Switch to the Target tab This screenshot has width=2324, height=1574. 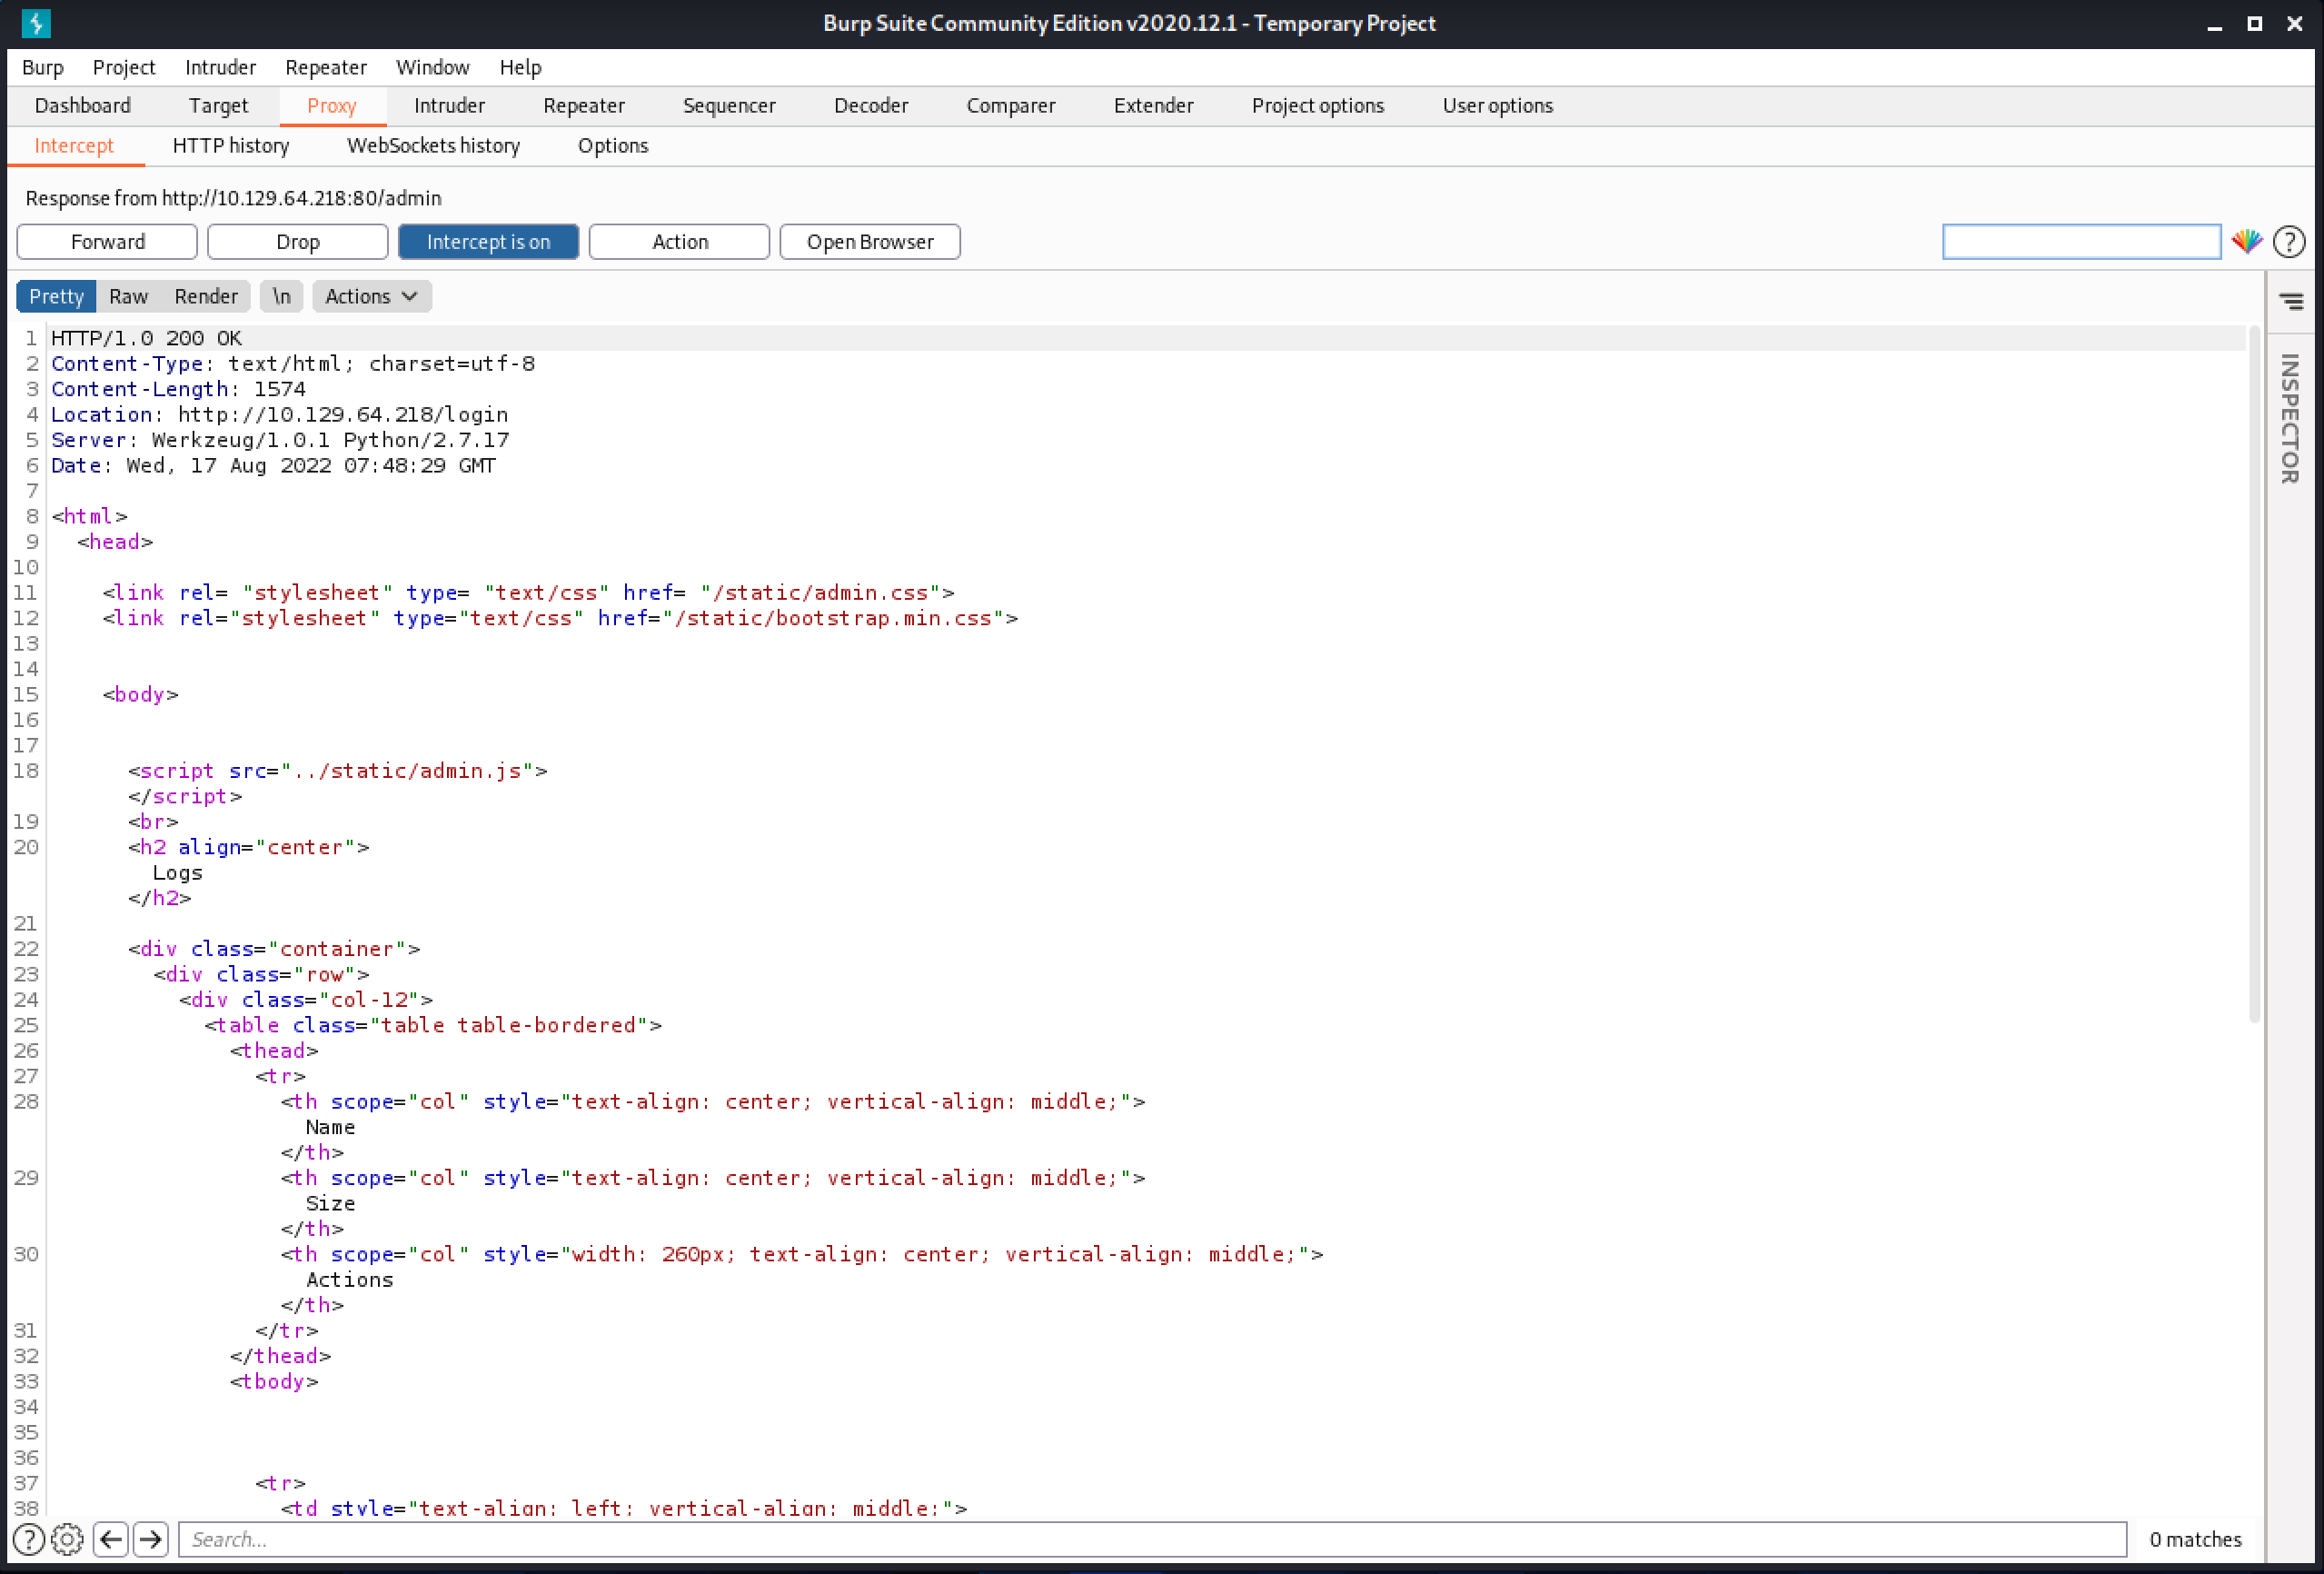218,106
